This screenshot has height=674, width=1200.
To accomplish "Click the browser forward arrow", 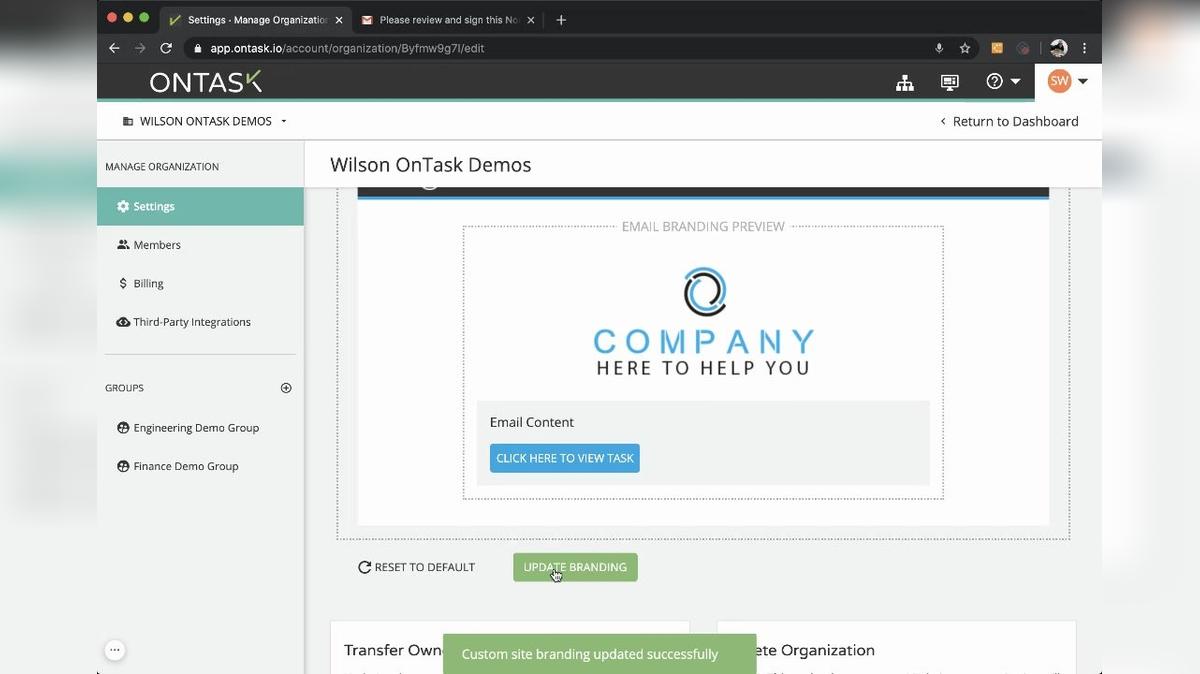I will 140,48.
